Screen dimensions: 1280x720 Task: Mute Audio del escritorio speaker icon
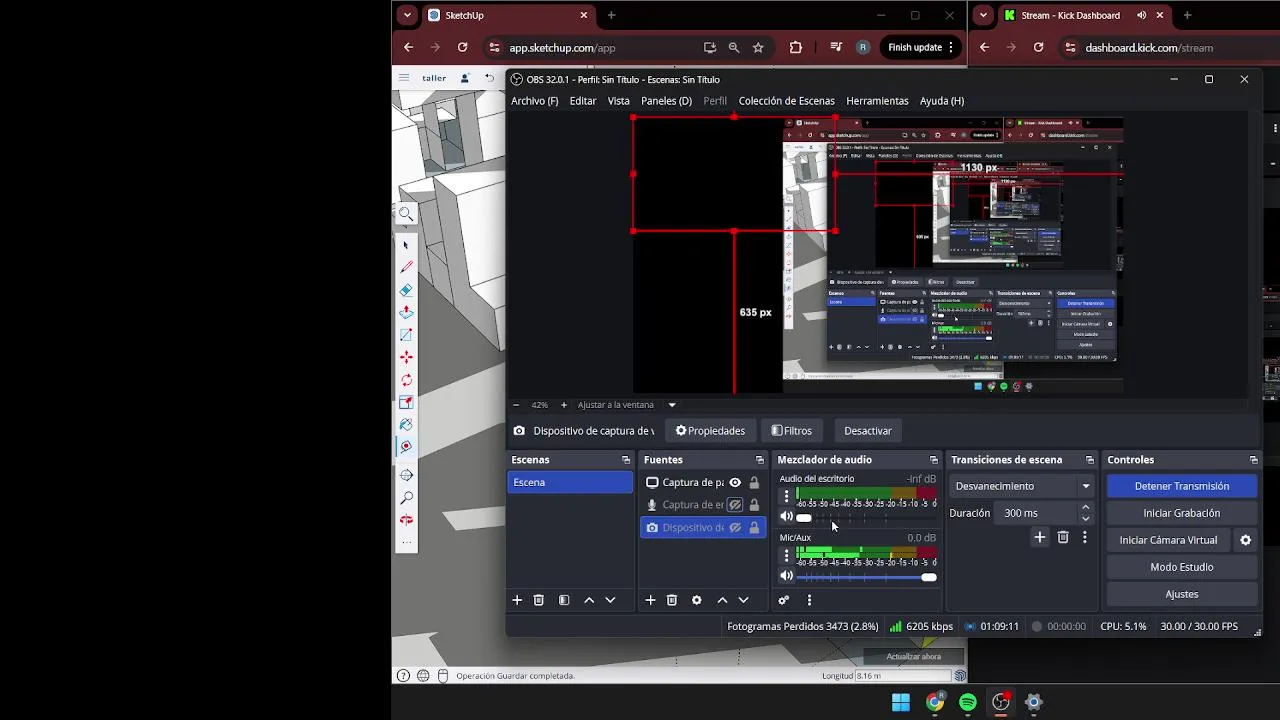[786, 517]
